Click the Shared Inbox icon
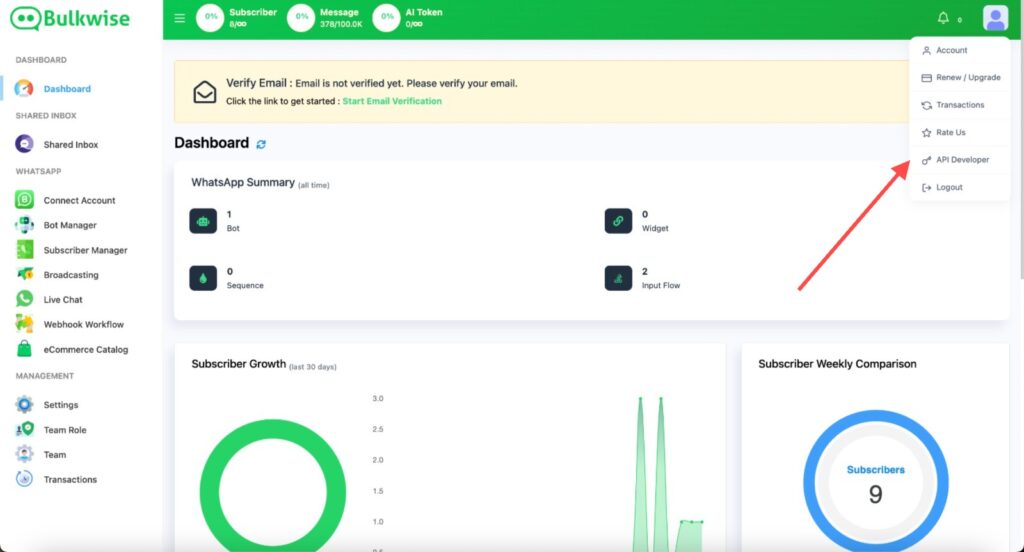 point(24,144)
